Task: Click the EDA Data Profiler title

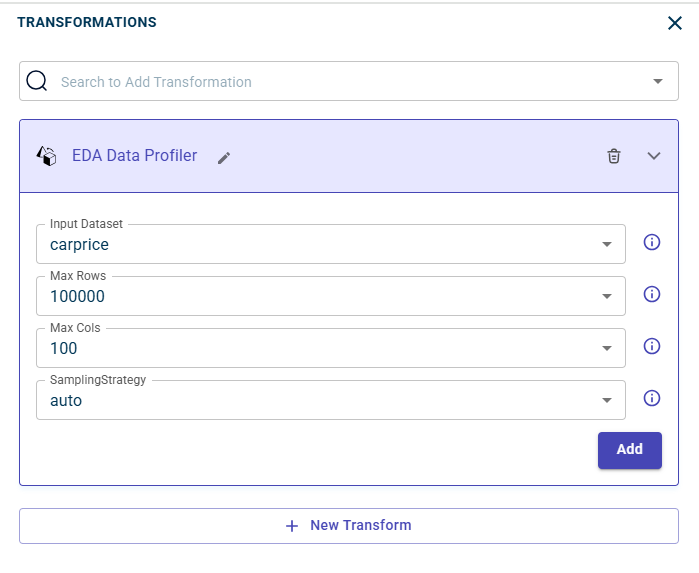Action: point(135,156)
